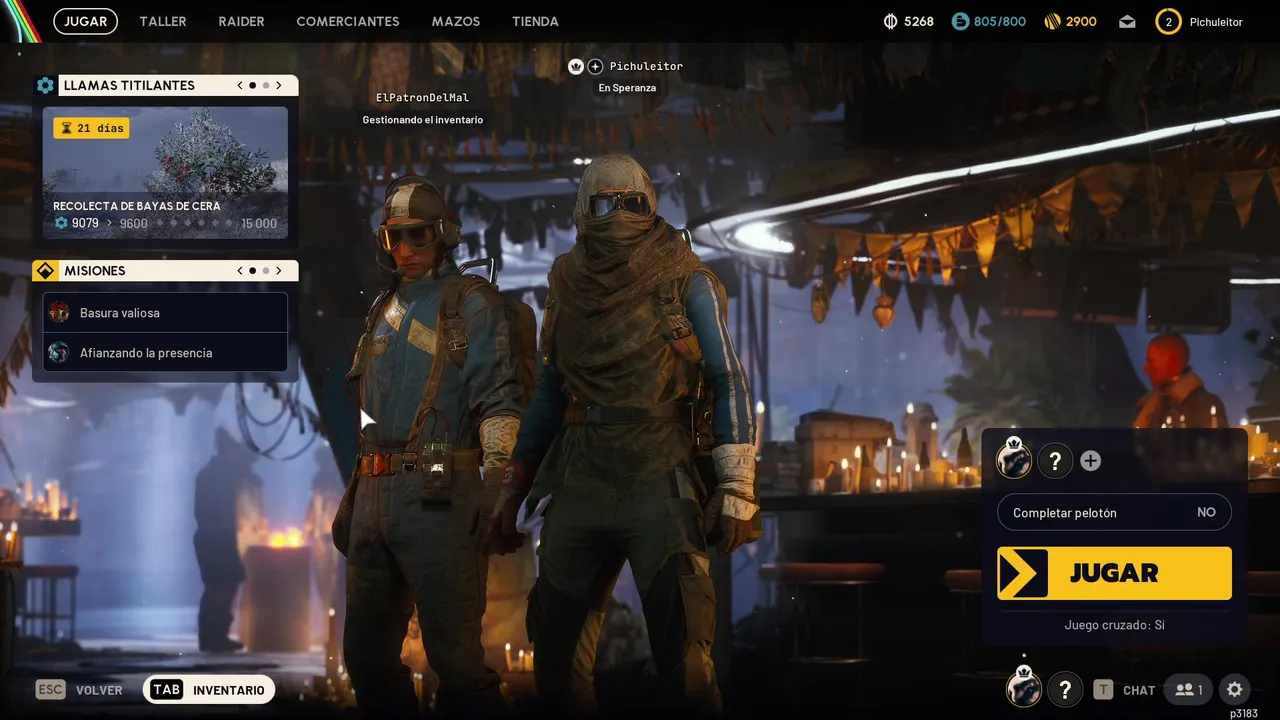Go to next Llamas Titilantes page arrow
Screen dimensions: 1280x720
click(x=279, y=85)
